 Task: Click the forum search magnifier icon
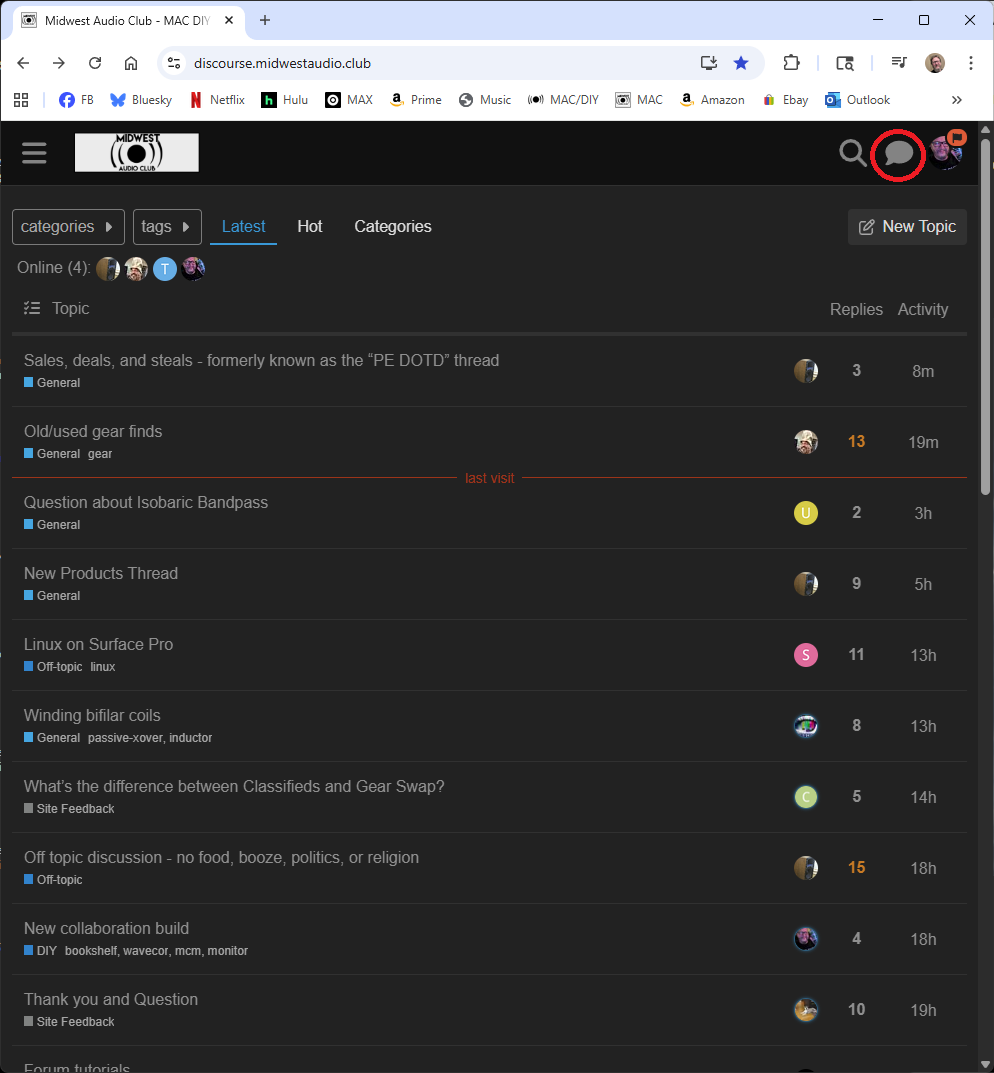pyautogui.click(x=852, y=153)
